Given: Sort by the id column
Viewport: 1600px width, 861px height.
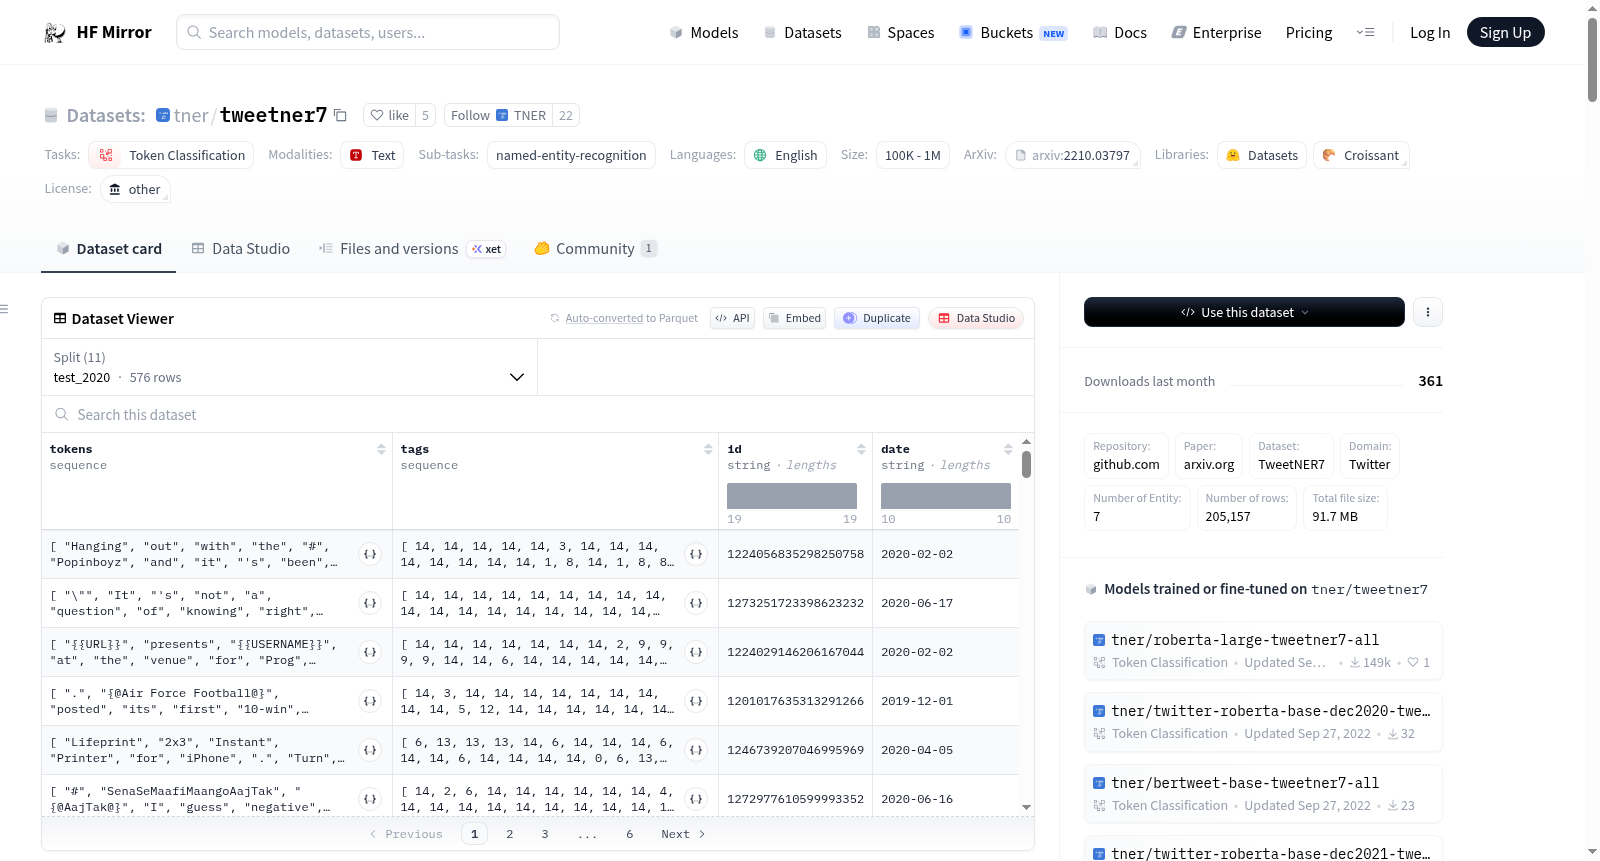Looking at the screenshot, I should pyautogui.click(x=861, y=449).
